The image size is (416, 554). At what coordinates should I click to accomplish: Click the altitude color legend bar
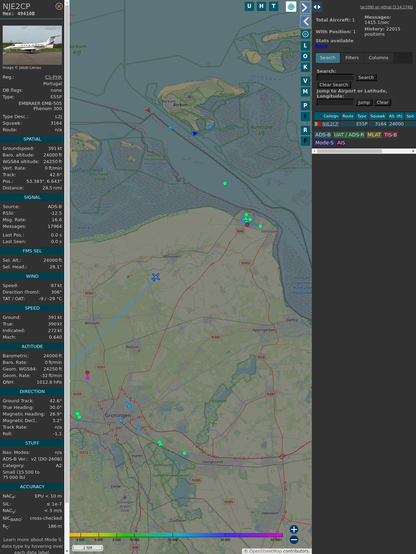[176, 535]
